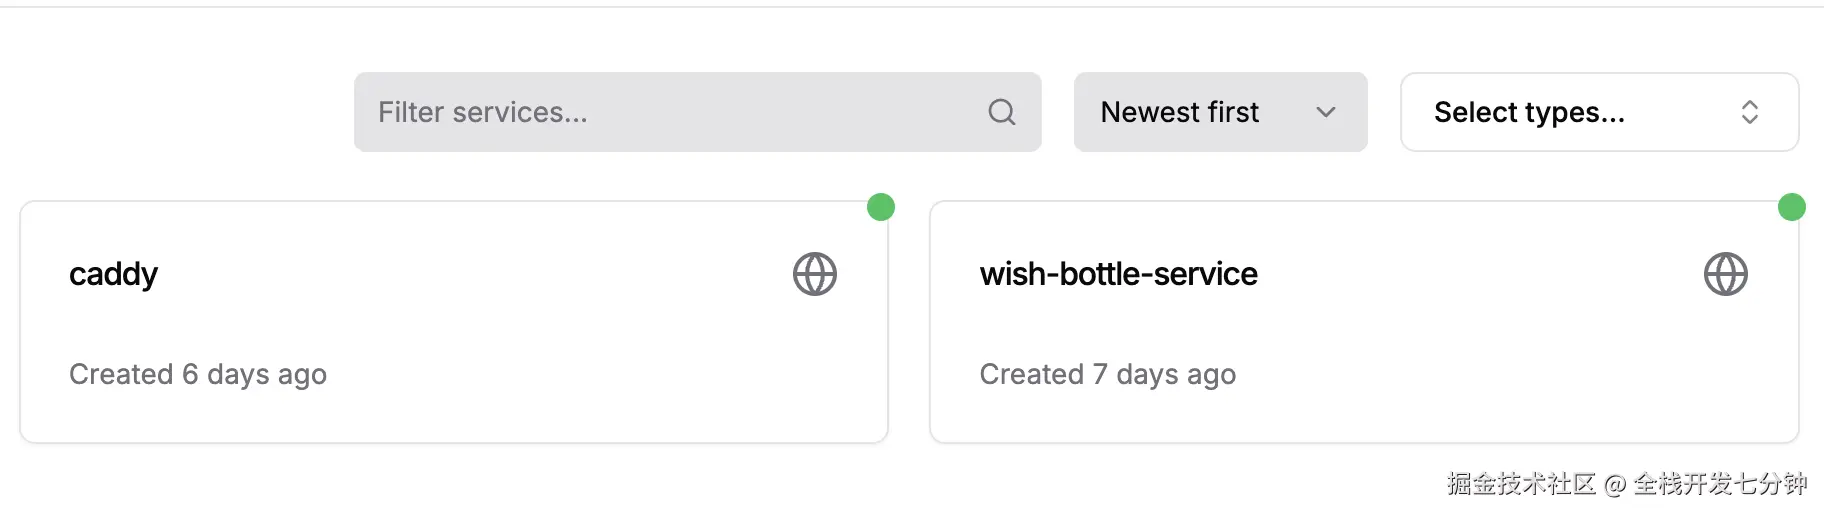Click the globe icon on the wish-bottle-service card
The width and height of the screenshot is (1824, 514).
click(x=1725, y=274)
